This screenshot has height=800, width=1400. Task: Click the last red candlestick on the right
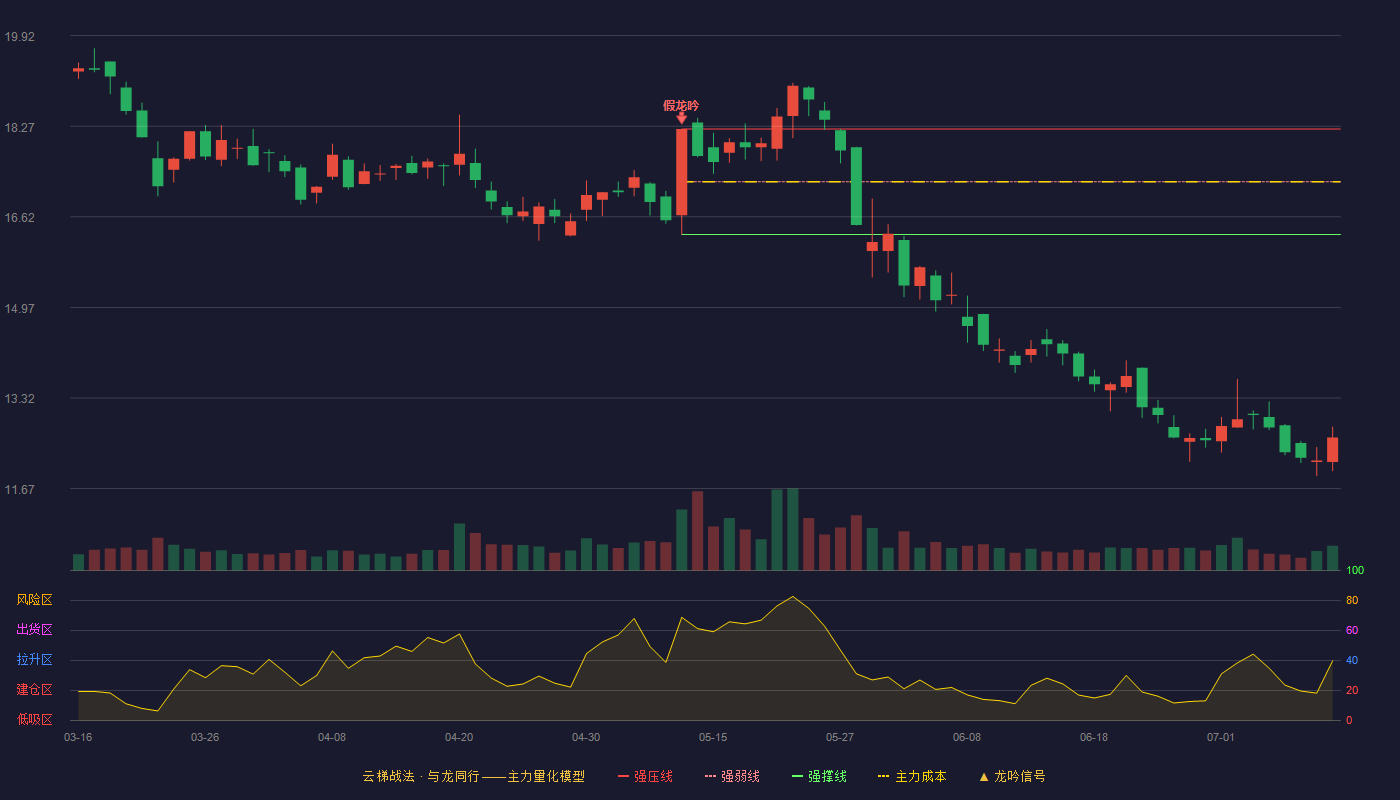[x=1332, y=449]
